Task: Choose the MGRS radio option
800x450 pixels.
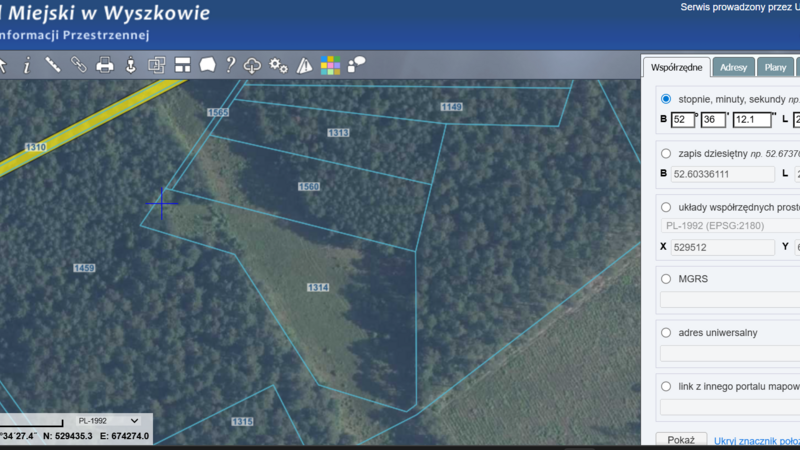Action: coord(666,279)
